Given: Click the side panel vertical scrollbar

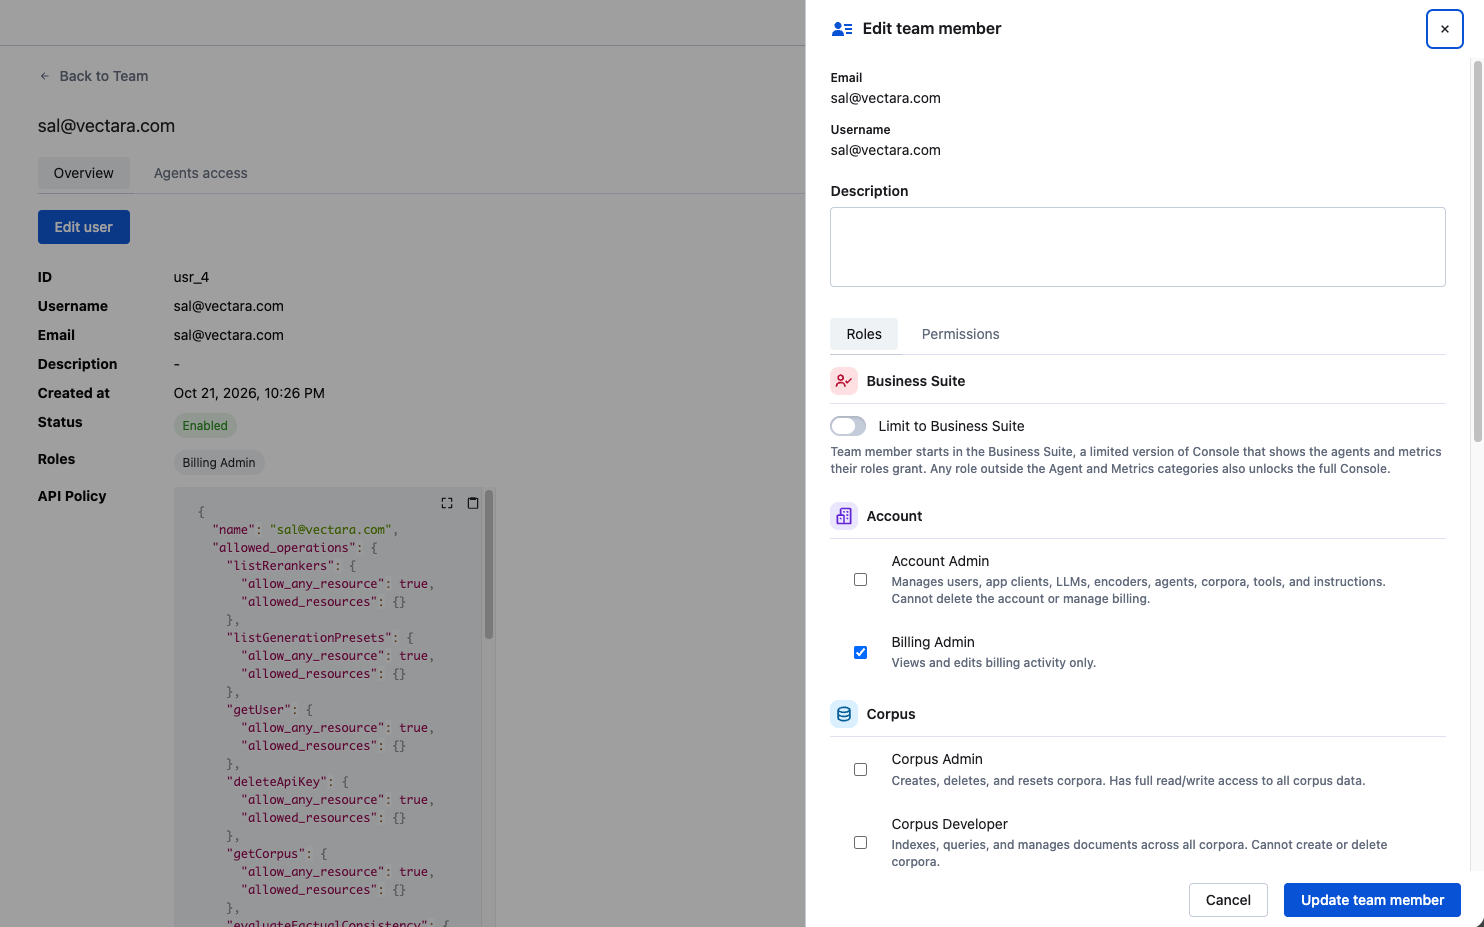Looking at the screenshot, I should [1477, 250].
